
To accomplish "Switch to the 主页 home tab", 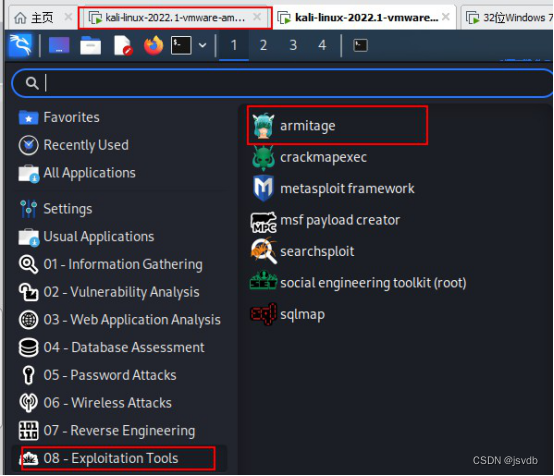I will coord(42,17).
